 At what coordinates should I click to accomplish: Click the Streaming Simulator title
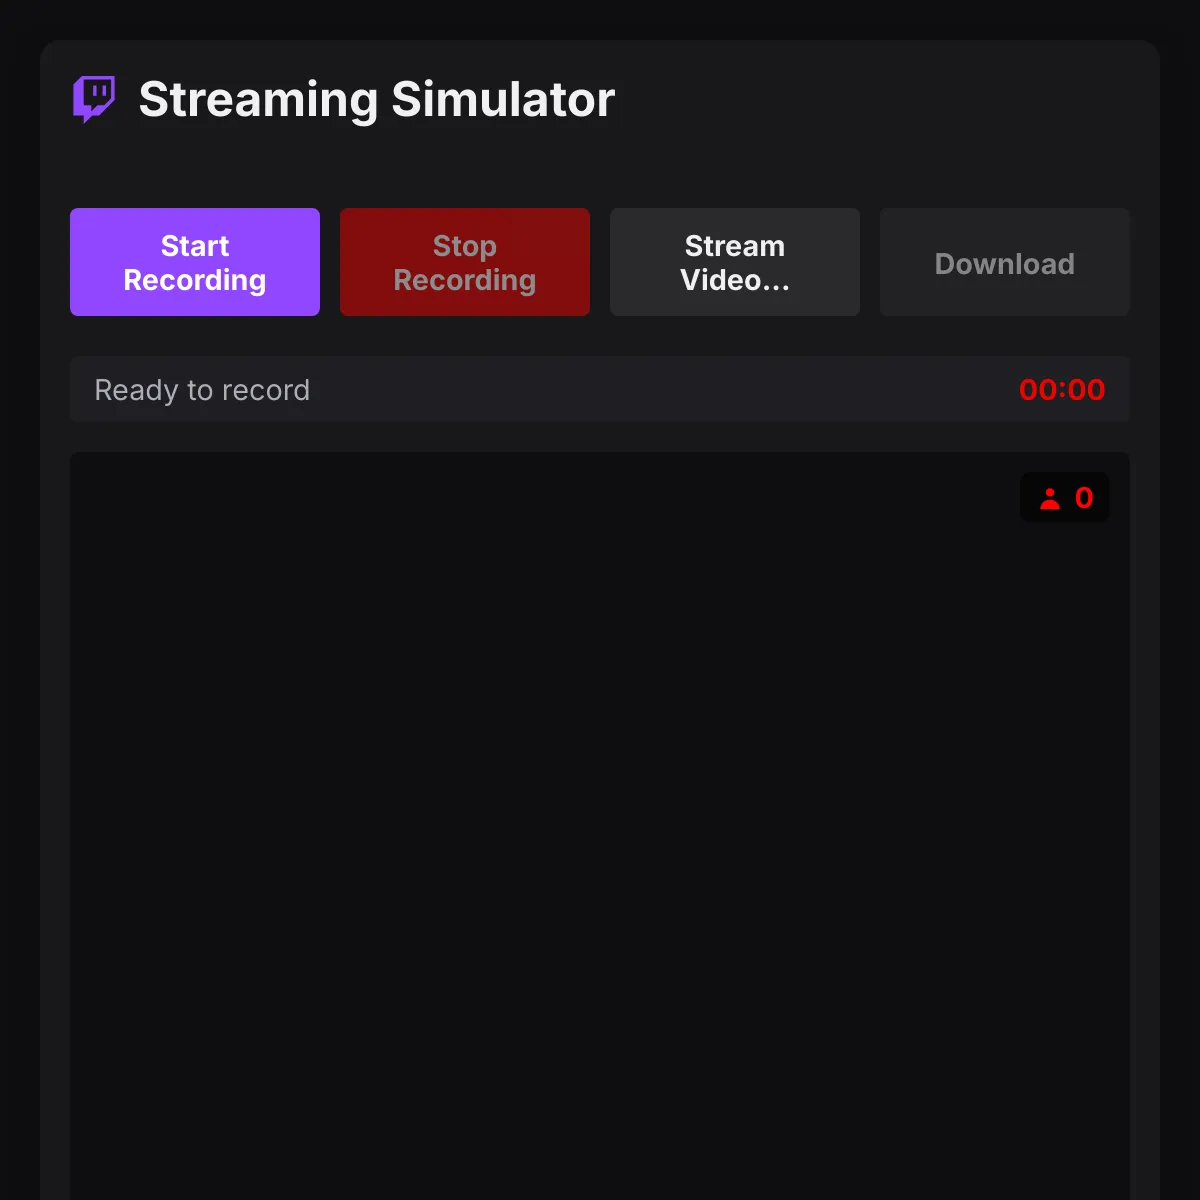pos(377,100)
